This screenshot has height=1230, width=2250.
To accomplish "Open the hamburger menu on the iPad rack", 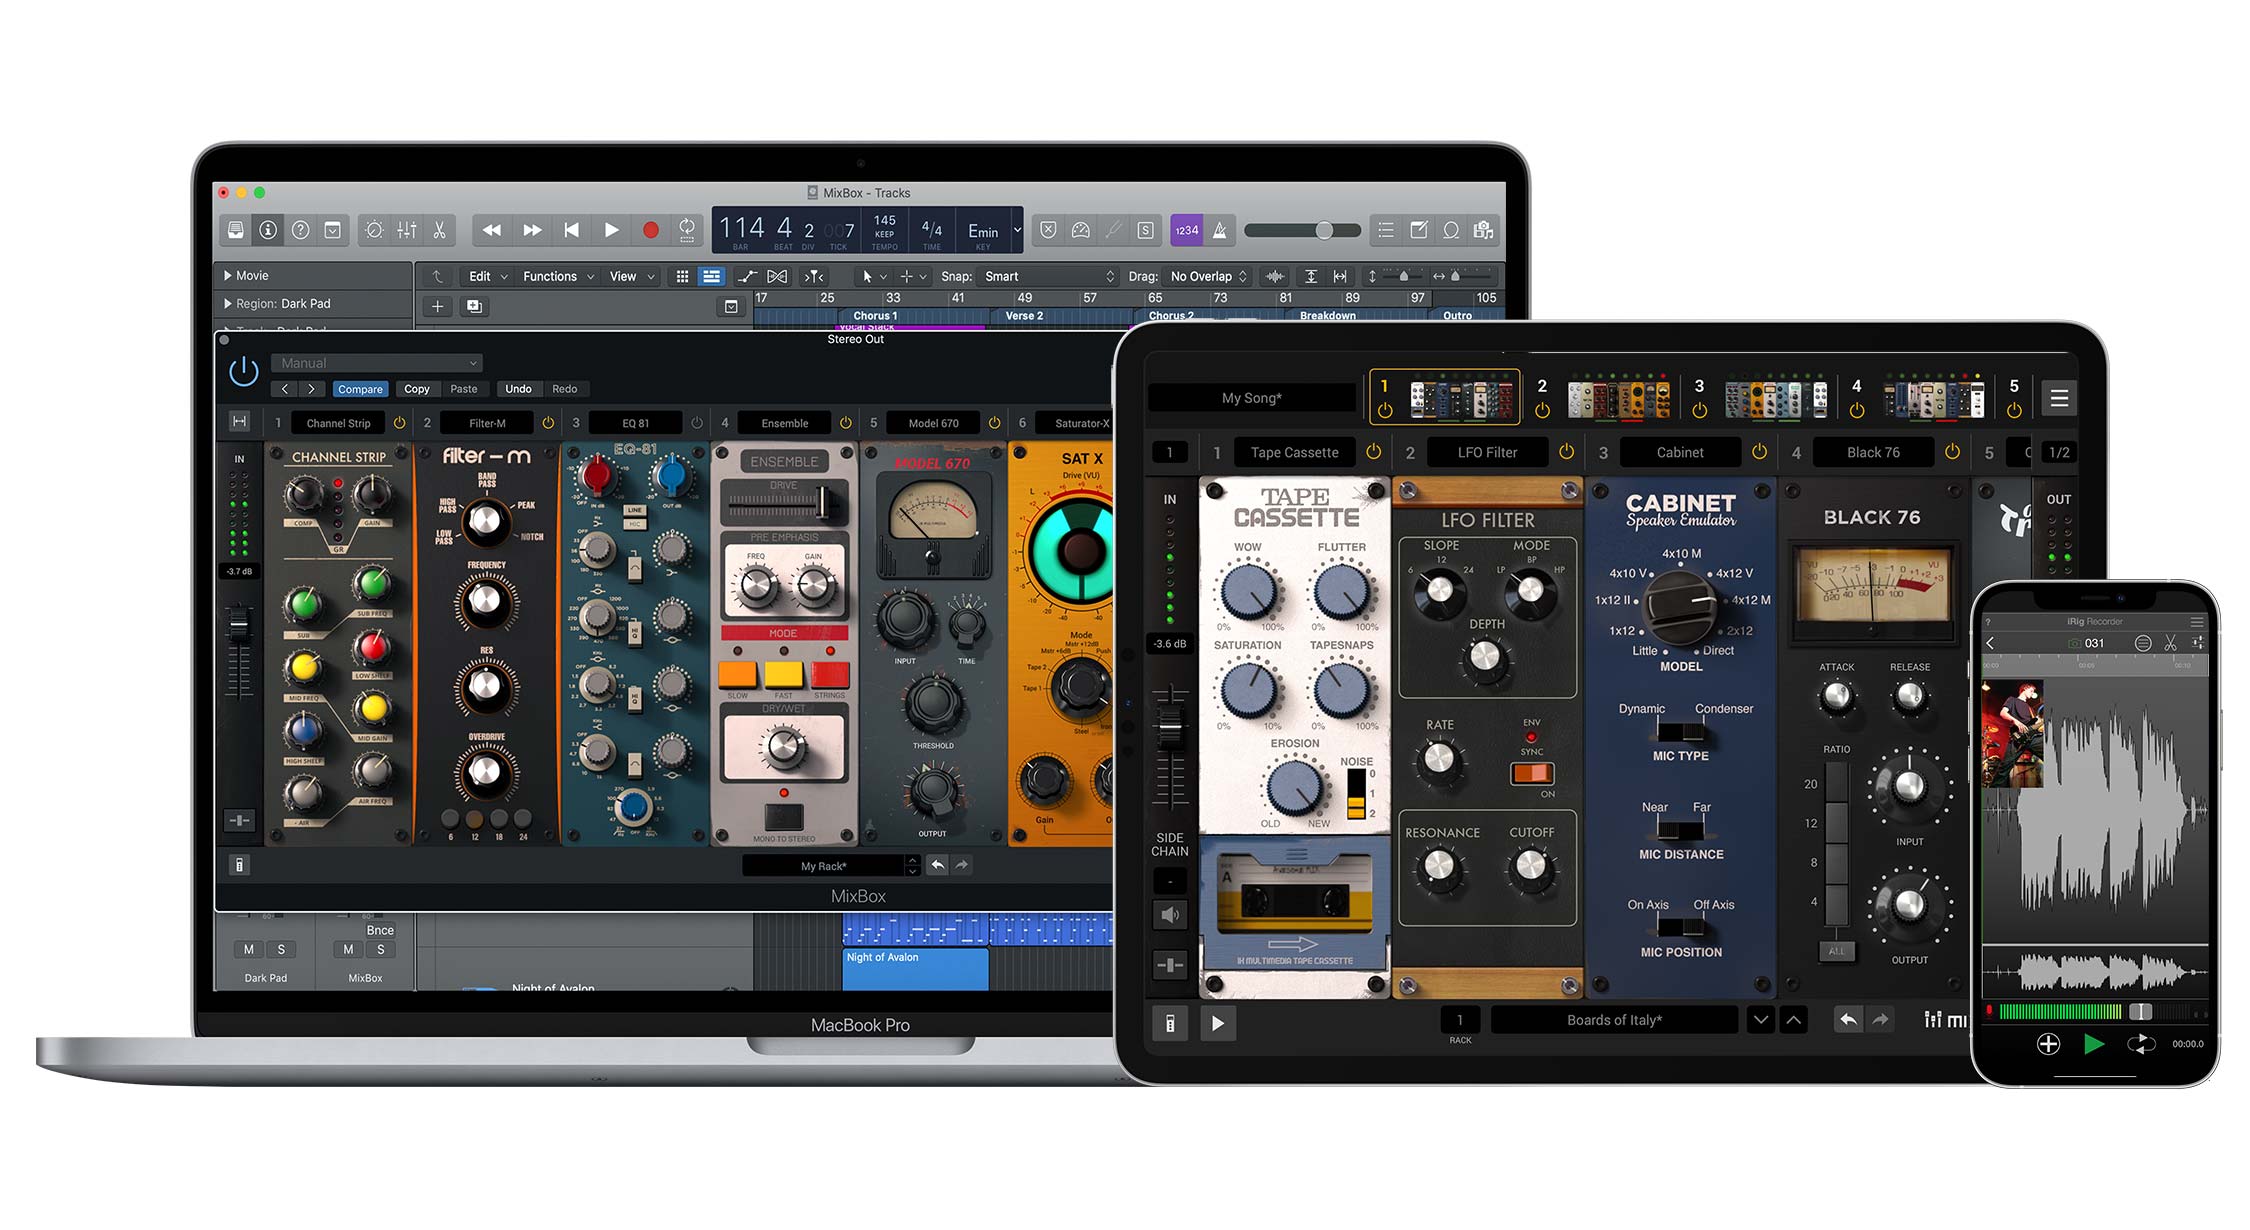I will 2060,397.
